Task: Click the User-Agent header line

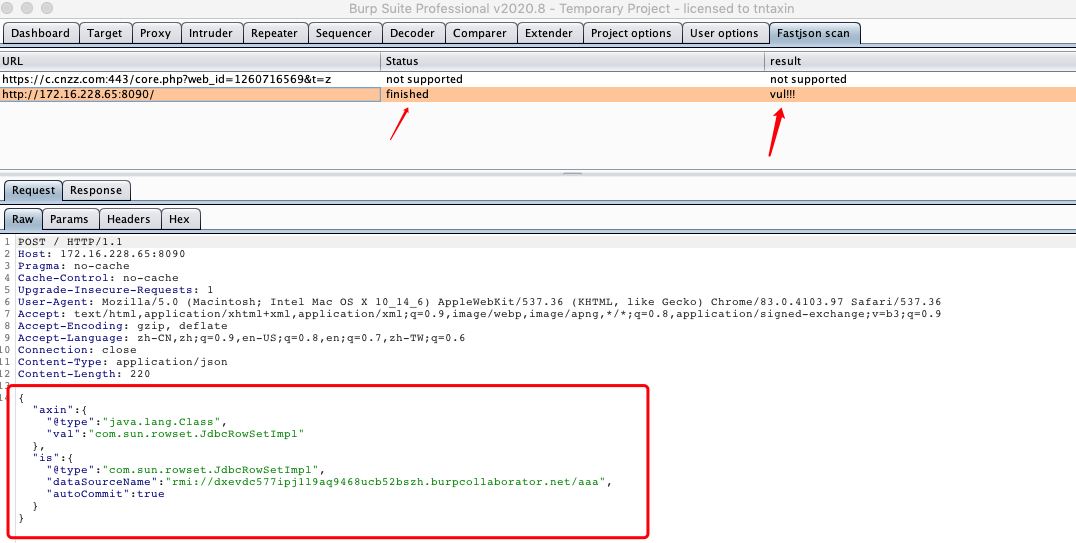Action: [480, 302]
